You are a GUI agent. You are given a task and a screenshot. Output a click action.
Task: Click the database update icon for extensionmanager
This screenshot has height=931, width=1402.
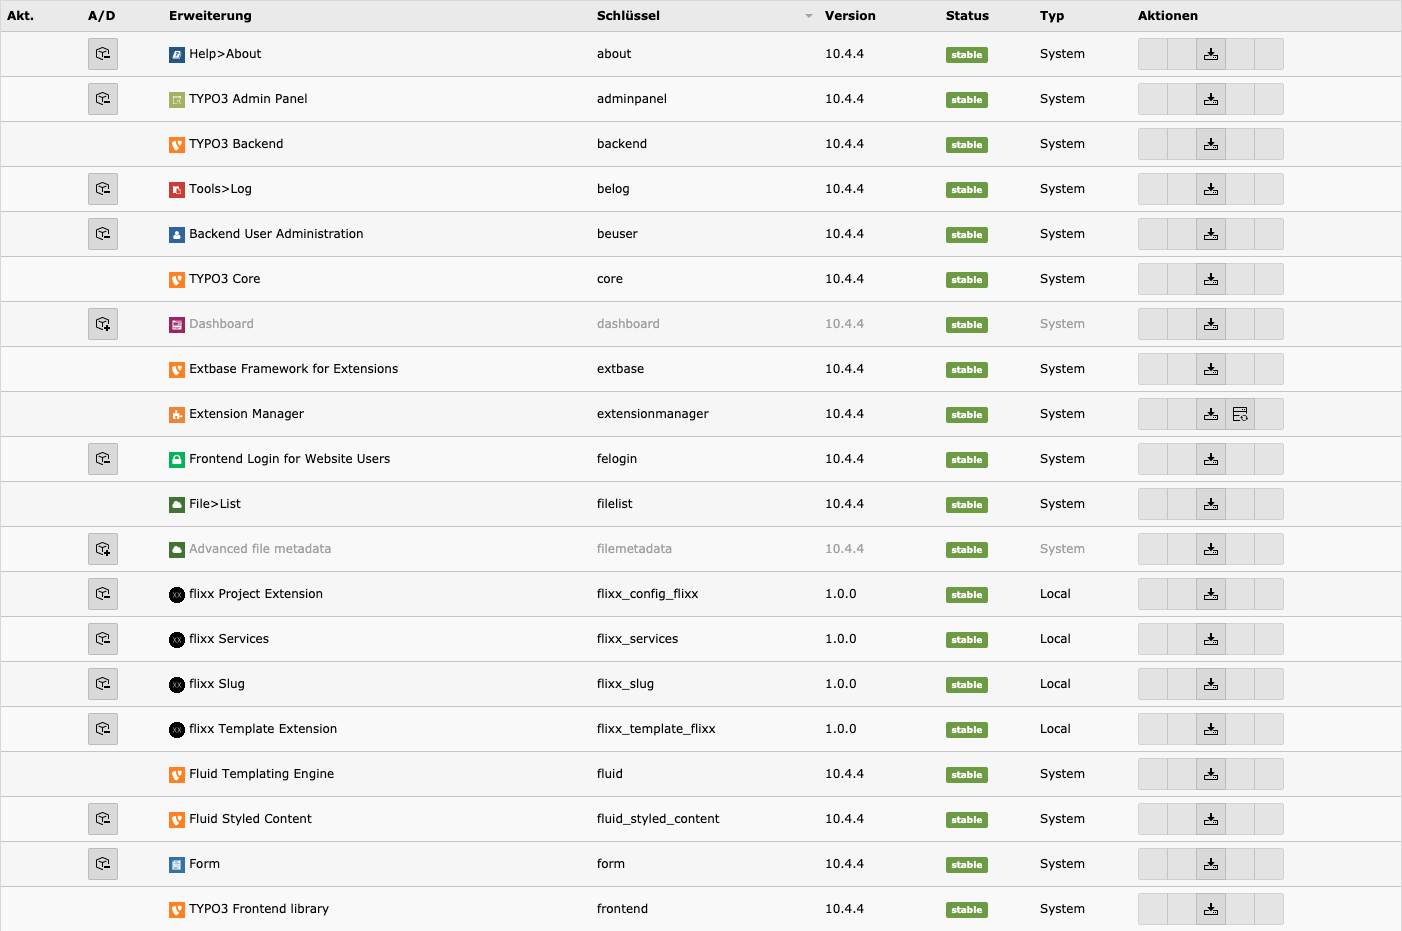1240,414
